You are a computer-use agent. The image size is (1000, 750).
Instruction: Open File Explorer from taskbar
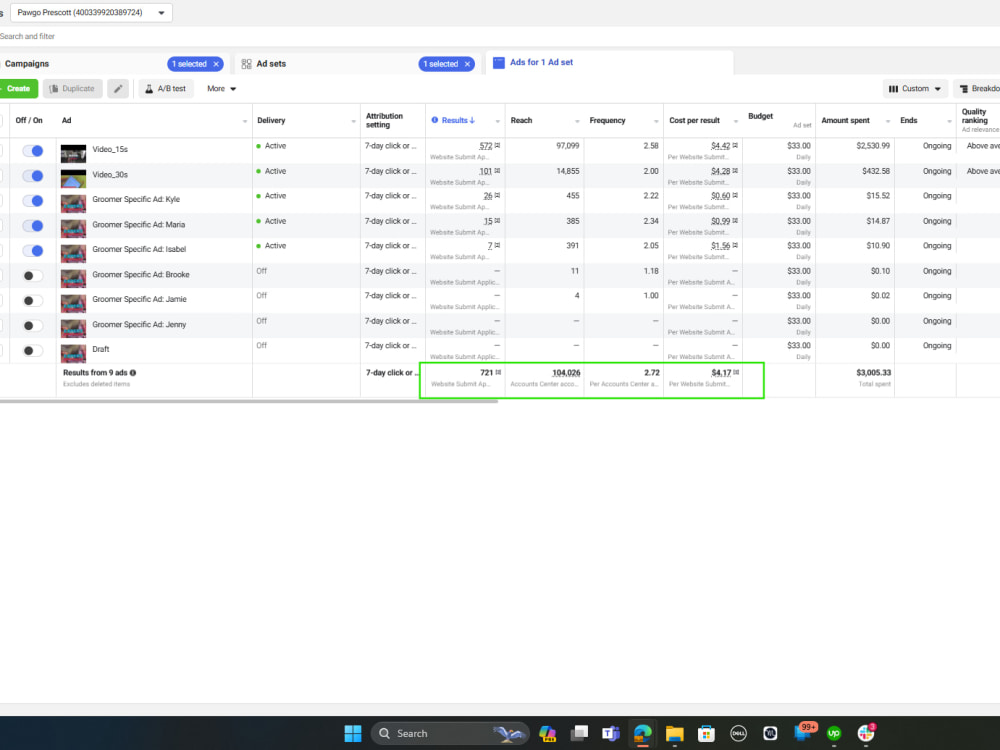675,733
